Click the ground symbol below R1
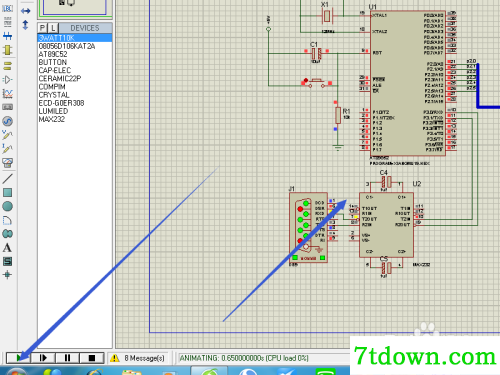The image size is (500, 375). [x=338, y=147]
